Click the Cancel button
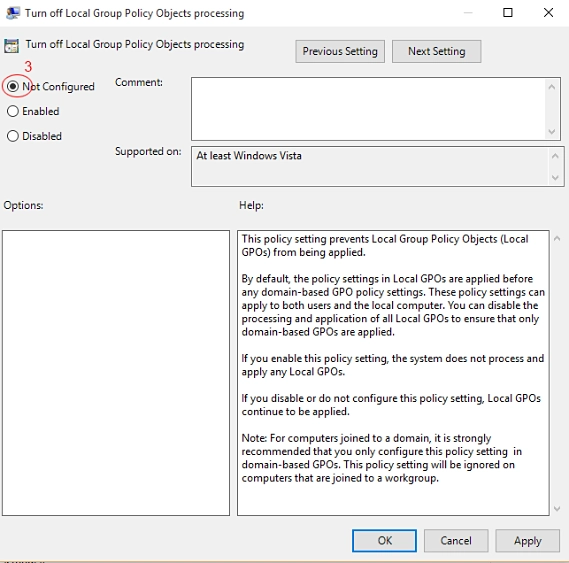The height and width of the screenshot is (563, 569). (x=456, y=540)
